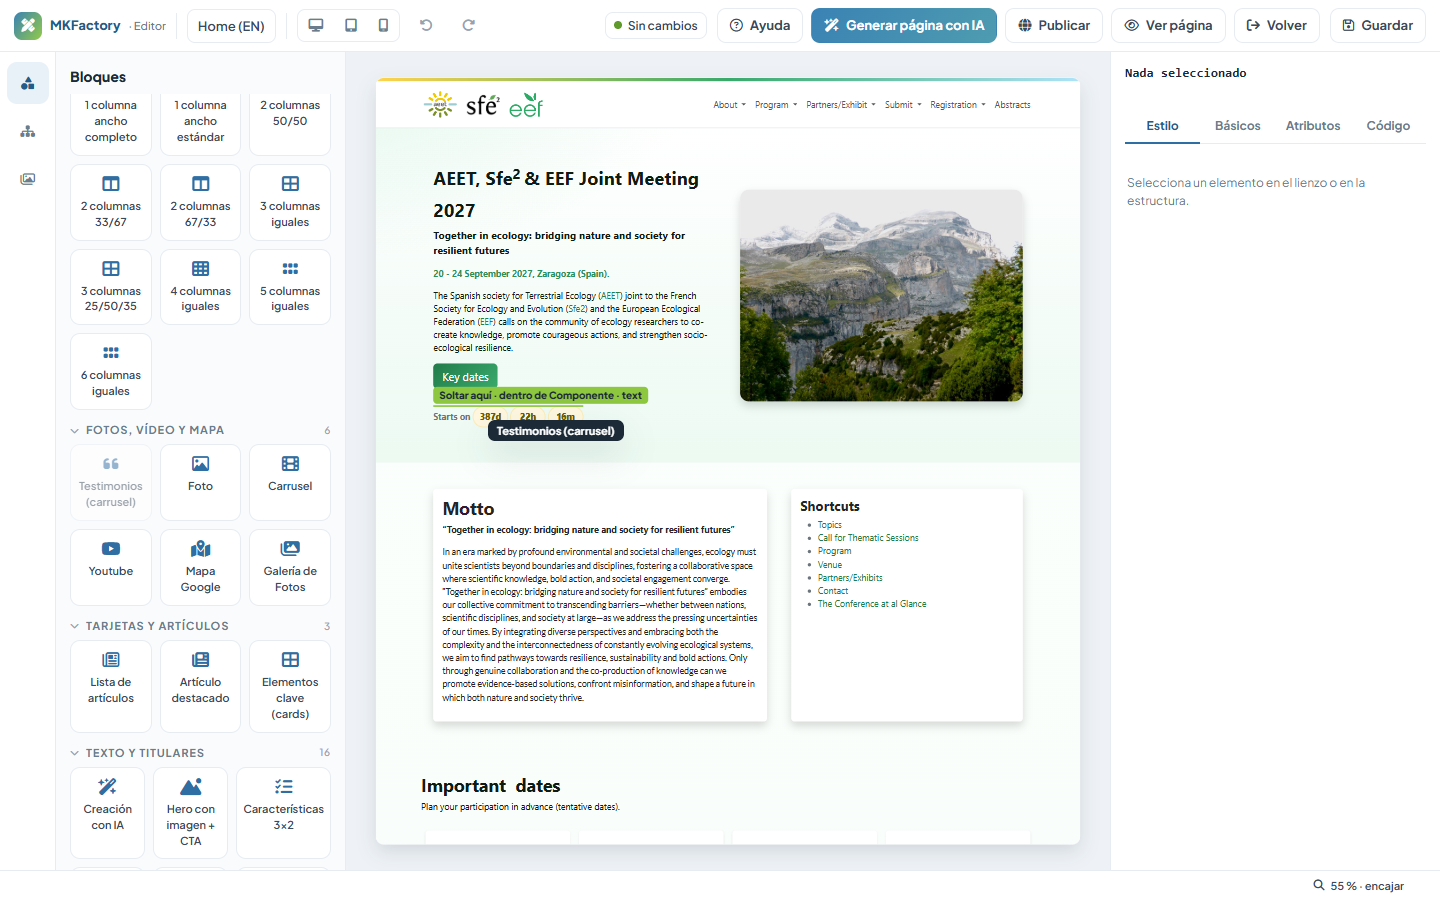
Task: Click the redo arrow icon
Action: [468, 25]
